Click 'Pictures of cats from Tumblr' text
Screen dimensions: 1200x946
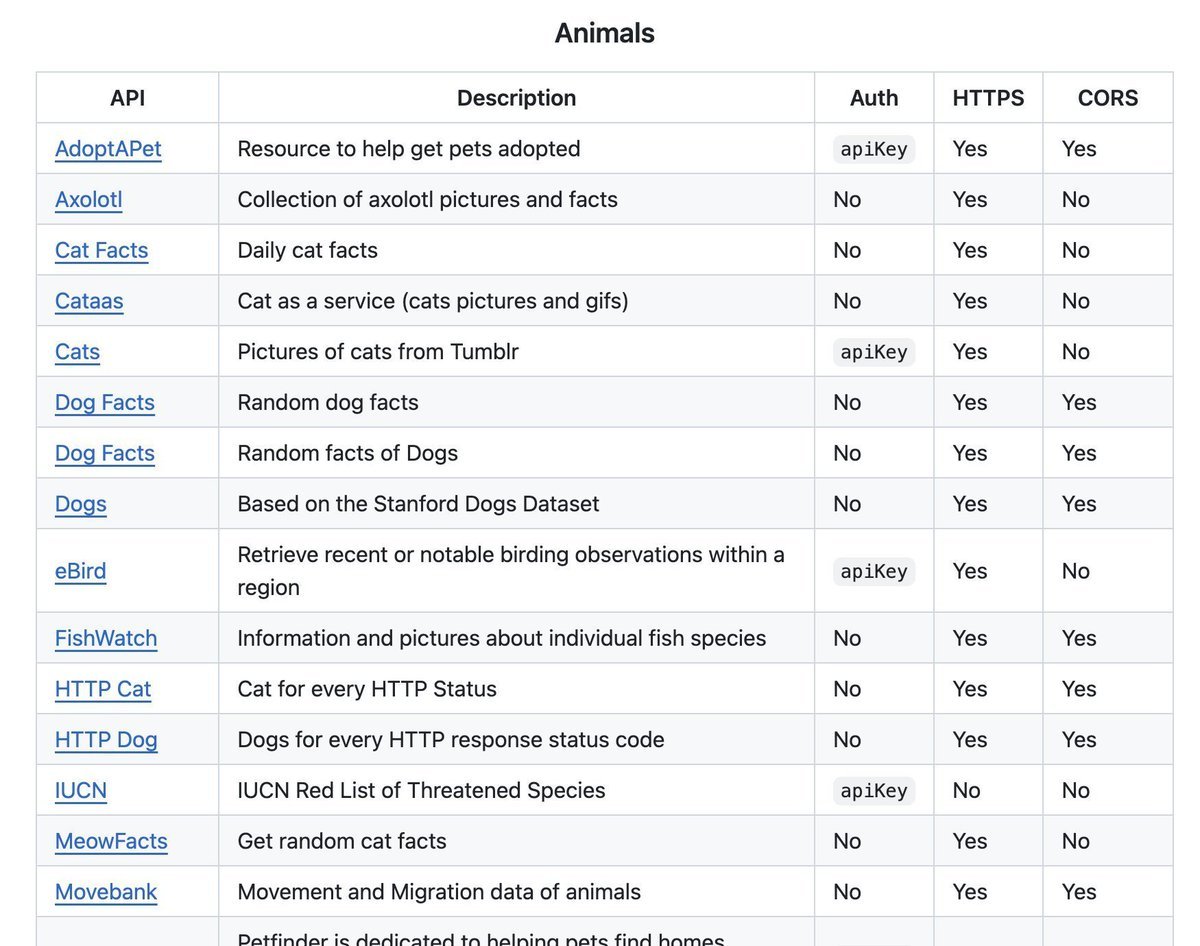[378, 352]
